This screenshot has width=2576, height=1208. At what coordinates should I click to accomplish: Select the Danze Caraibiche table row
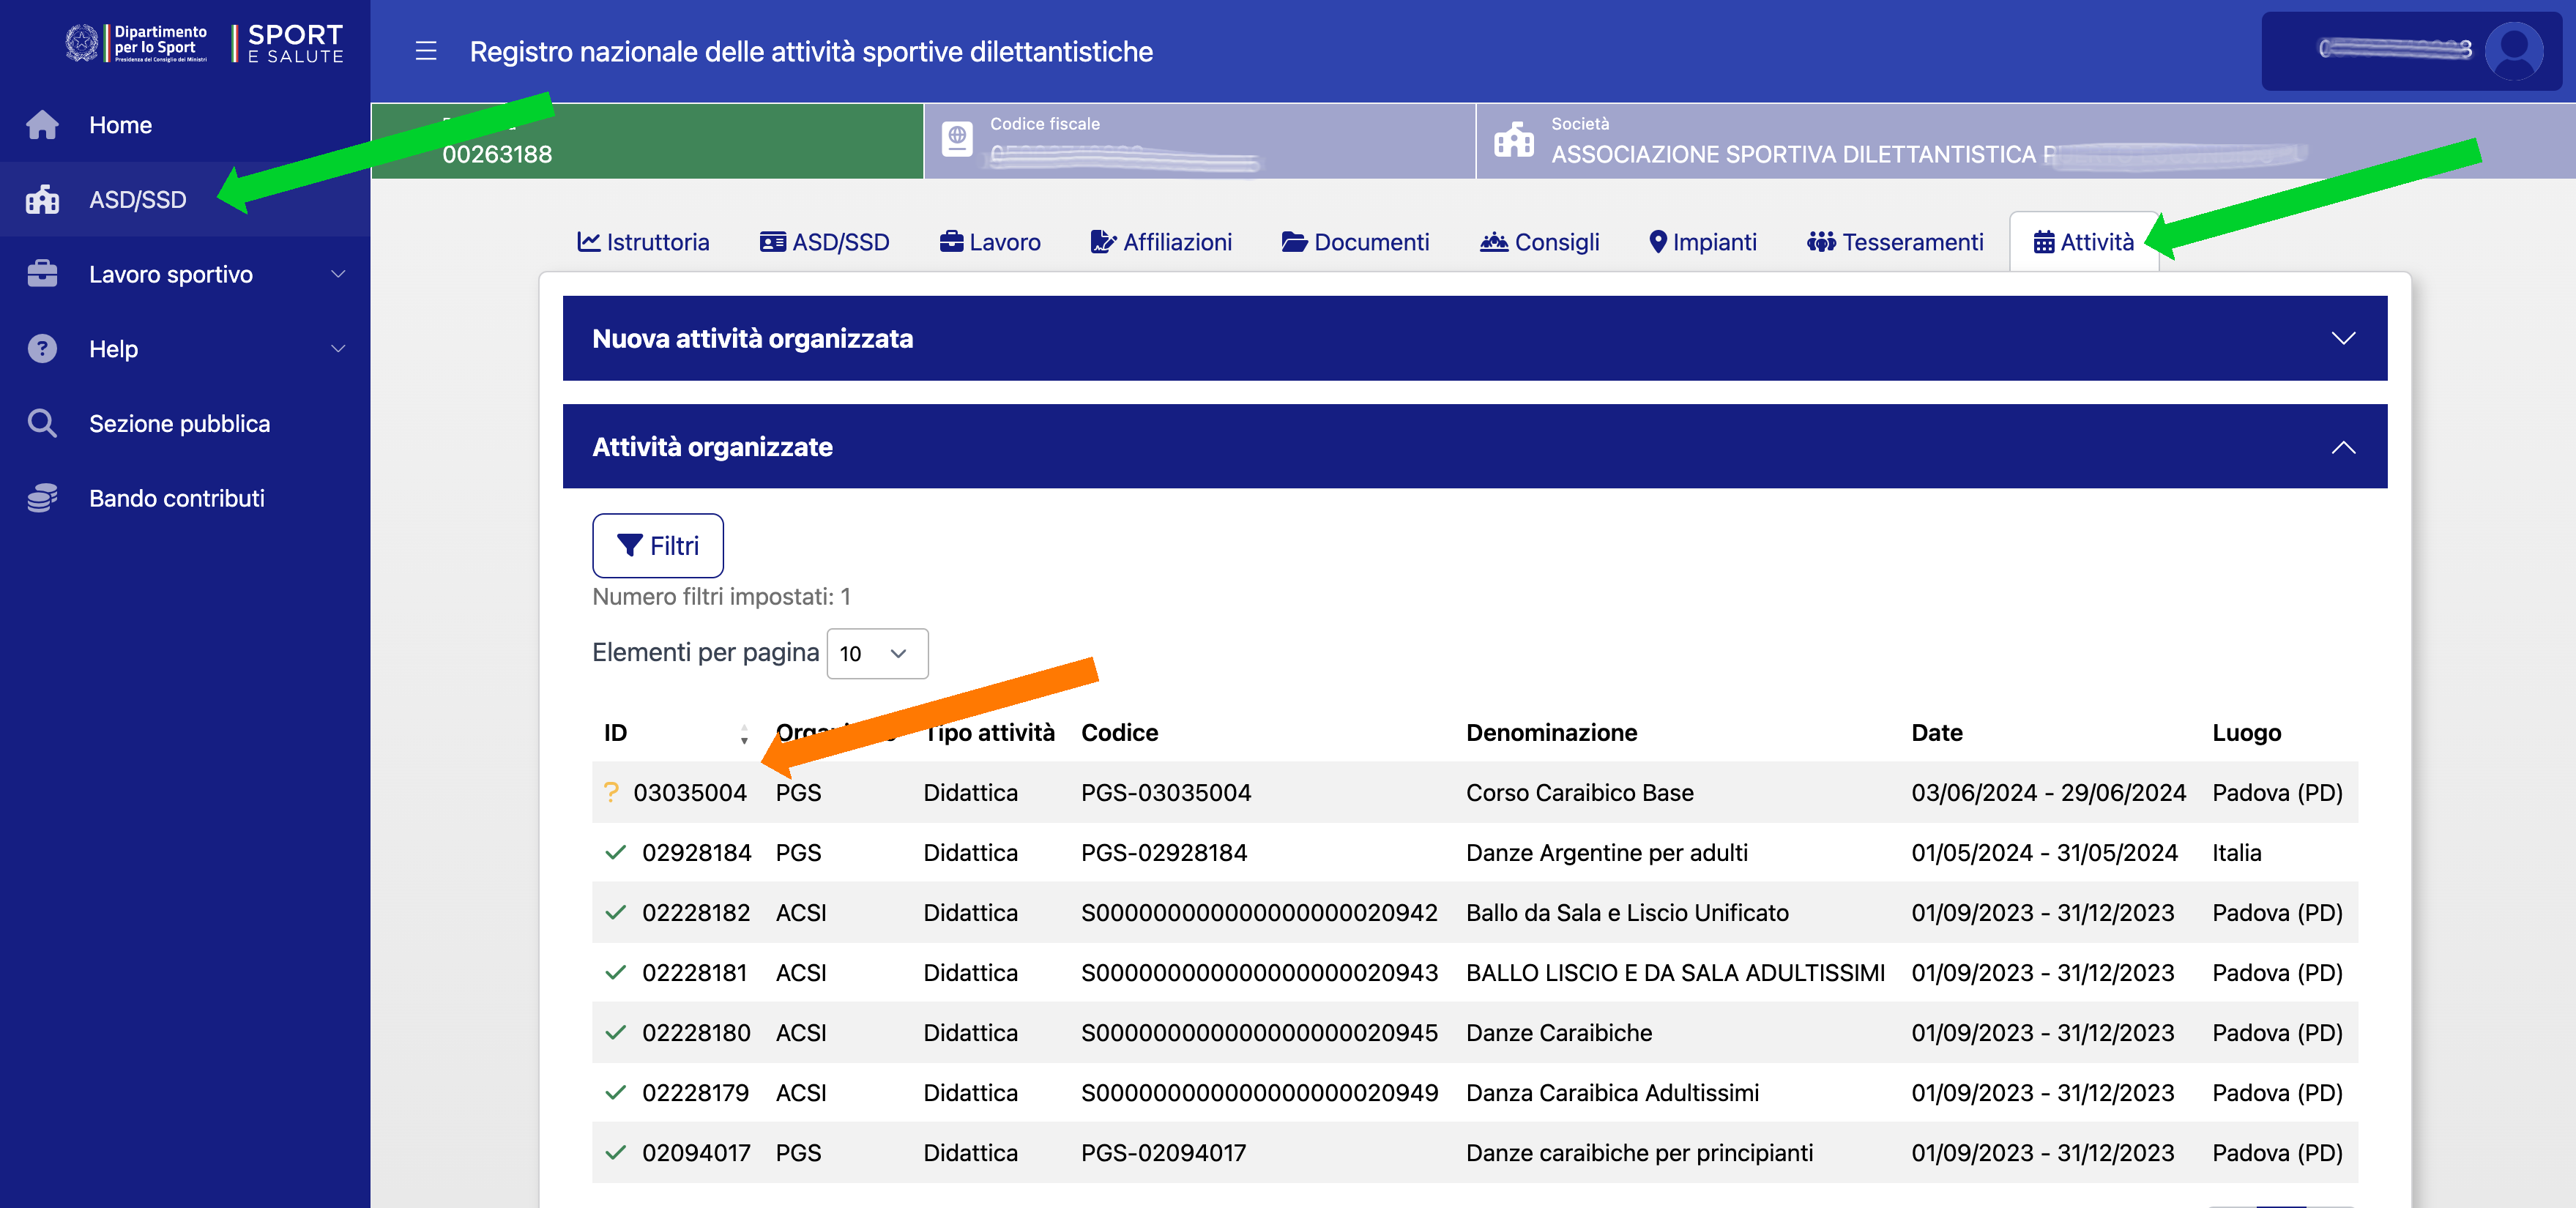click(1558, 1032)
